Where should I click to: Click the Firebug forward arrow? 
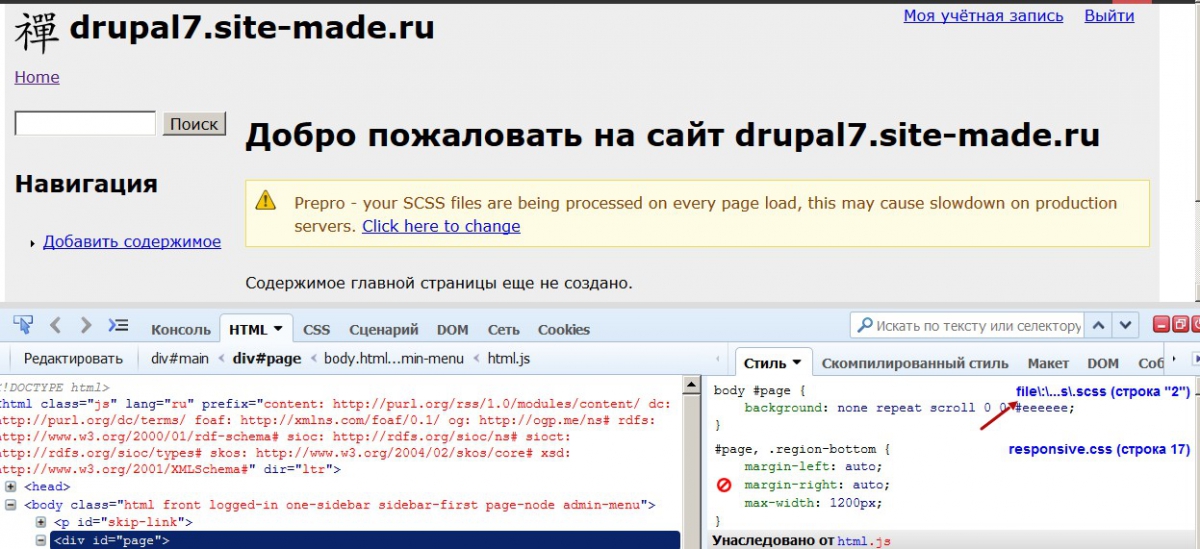86,325
